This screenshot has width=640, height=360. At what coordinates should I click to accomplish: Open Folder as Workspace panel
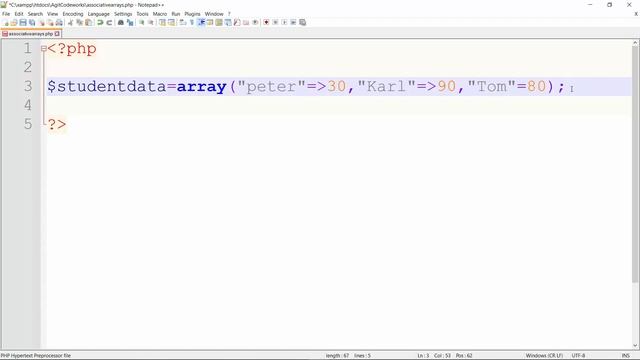246,22
